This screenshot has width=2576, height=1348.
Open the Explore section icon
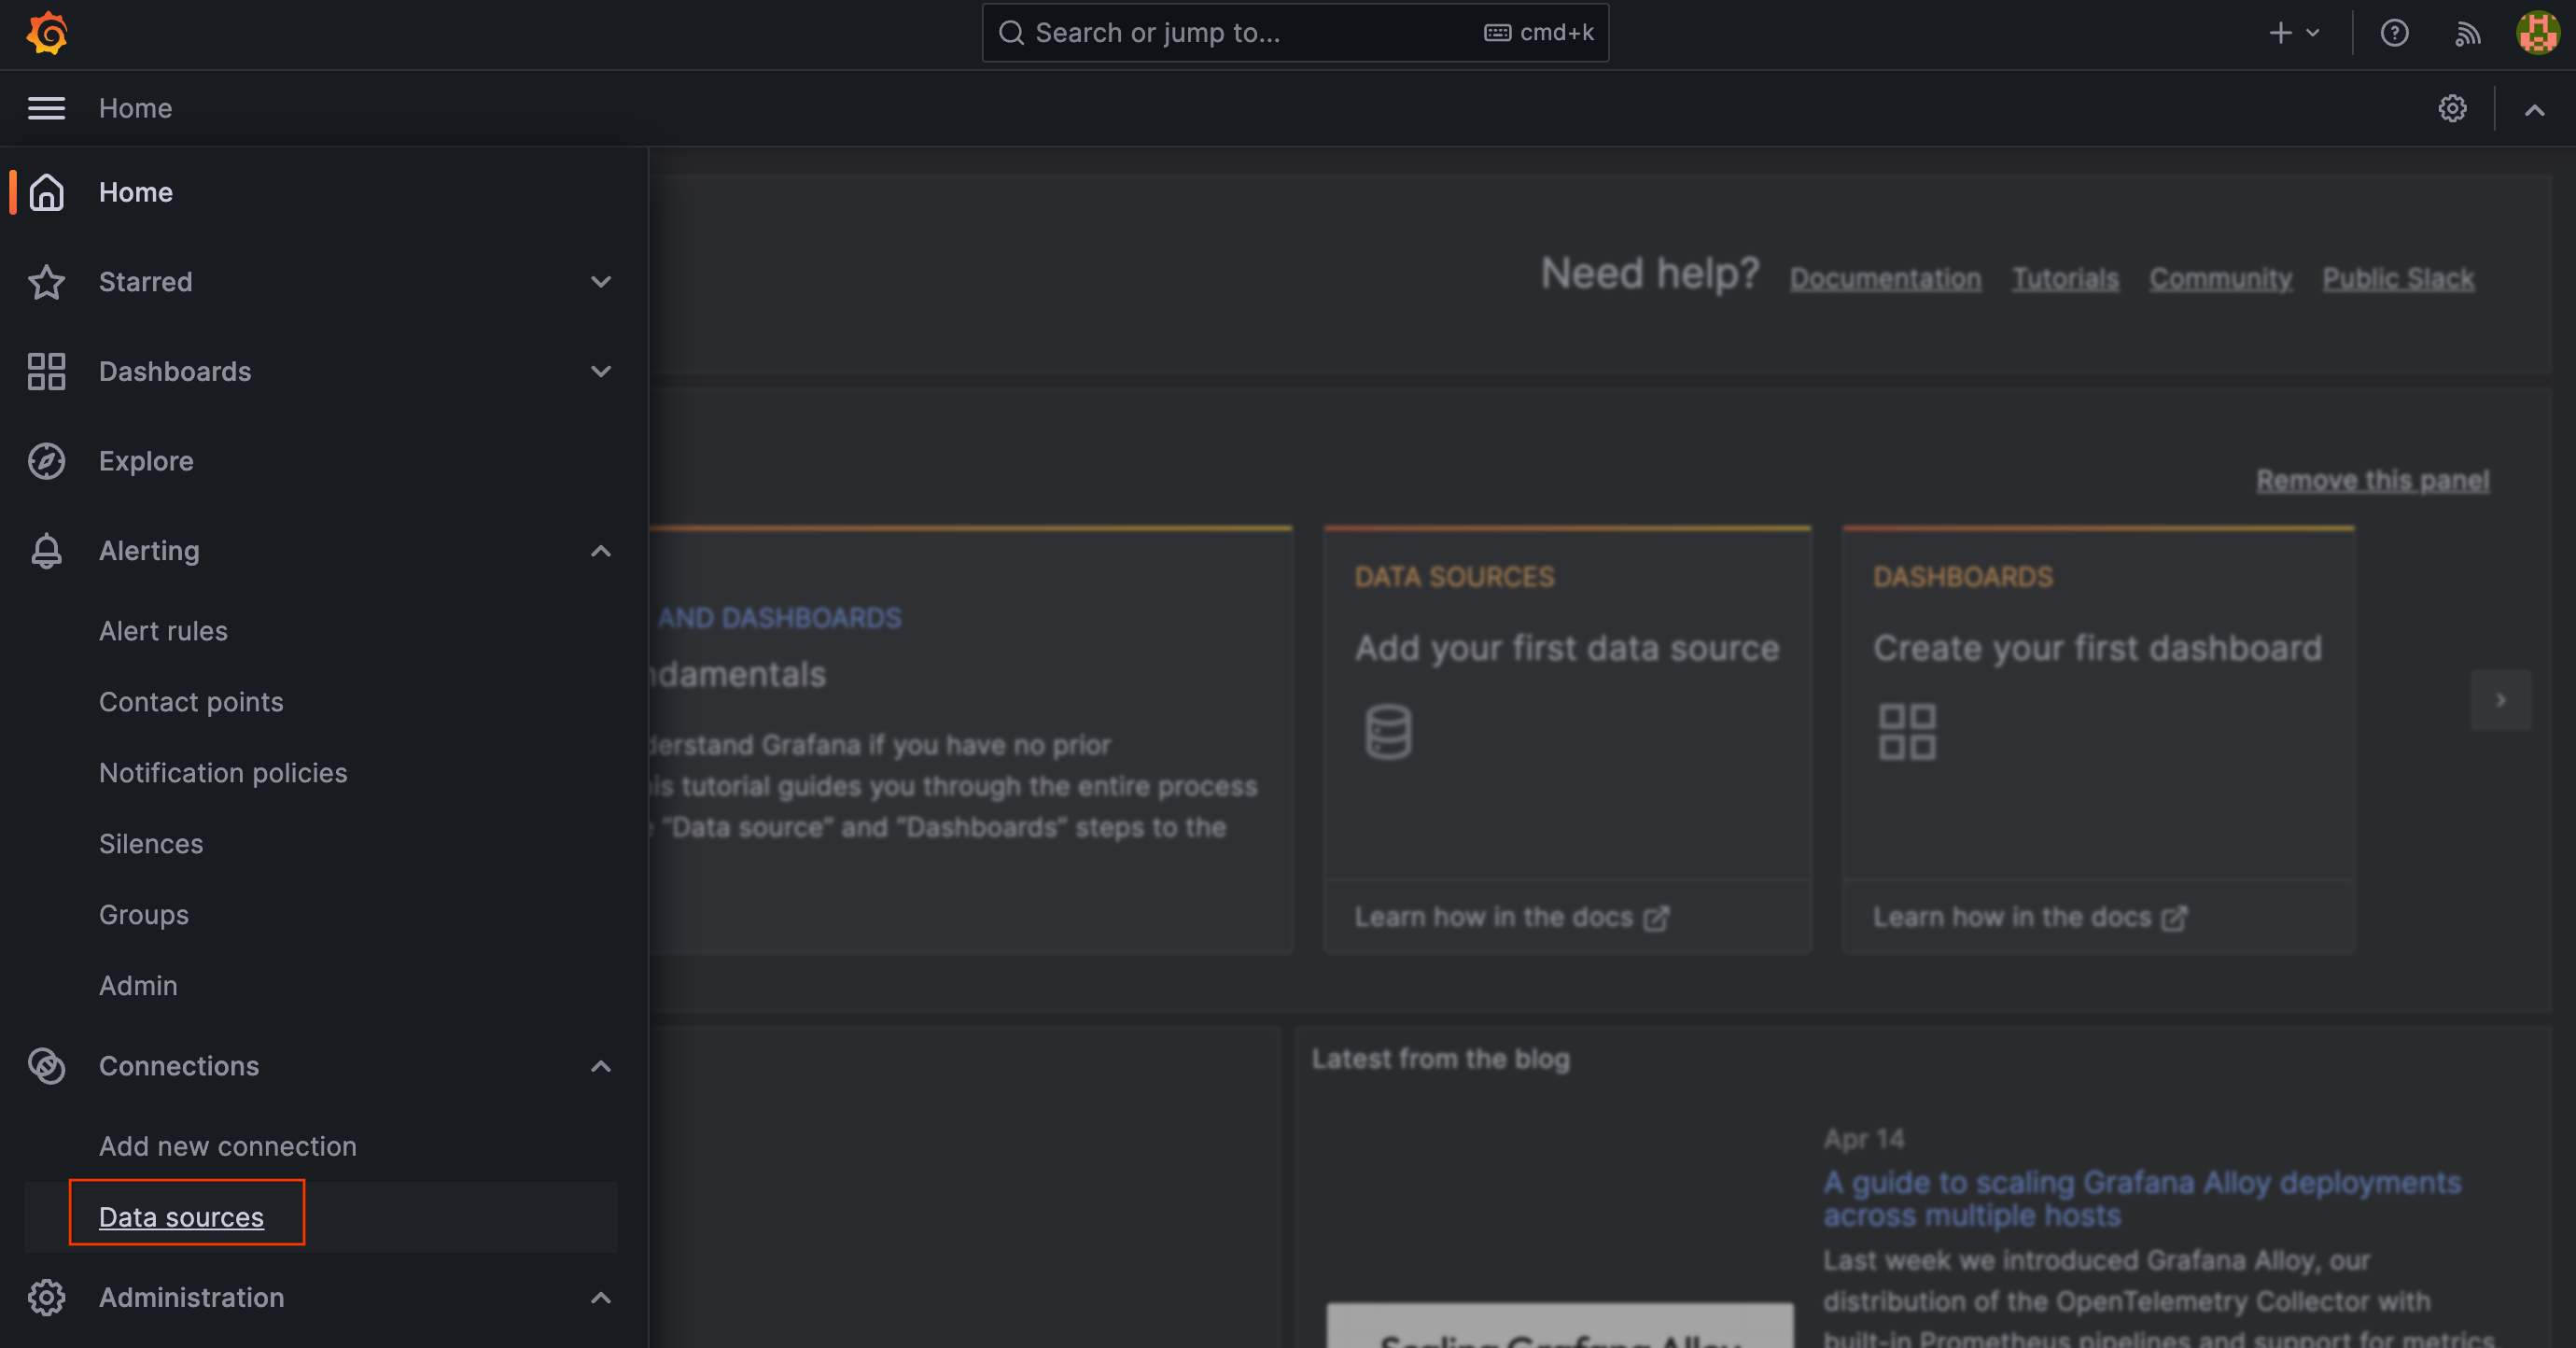tap(48, 458)
